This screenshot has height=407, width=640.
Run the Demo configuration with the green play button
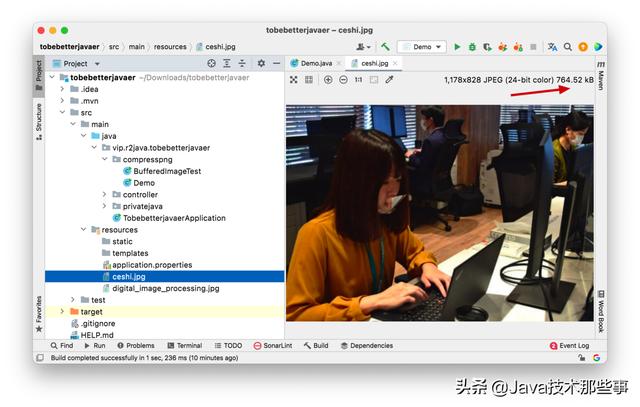(x=457, y=47)
